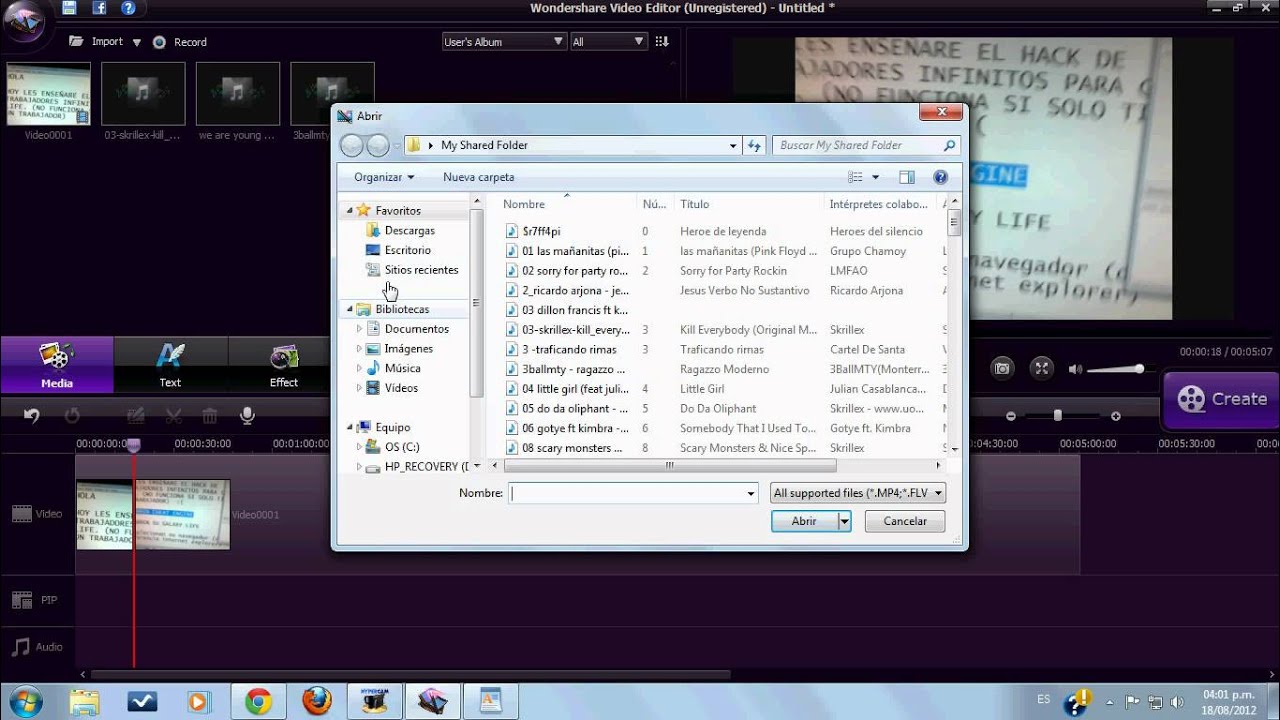Click the Nombre filename input field
Viewport: 1280px width, 720px height.
pyautogui.click(x=626, y=493)
